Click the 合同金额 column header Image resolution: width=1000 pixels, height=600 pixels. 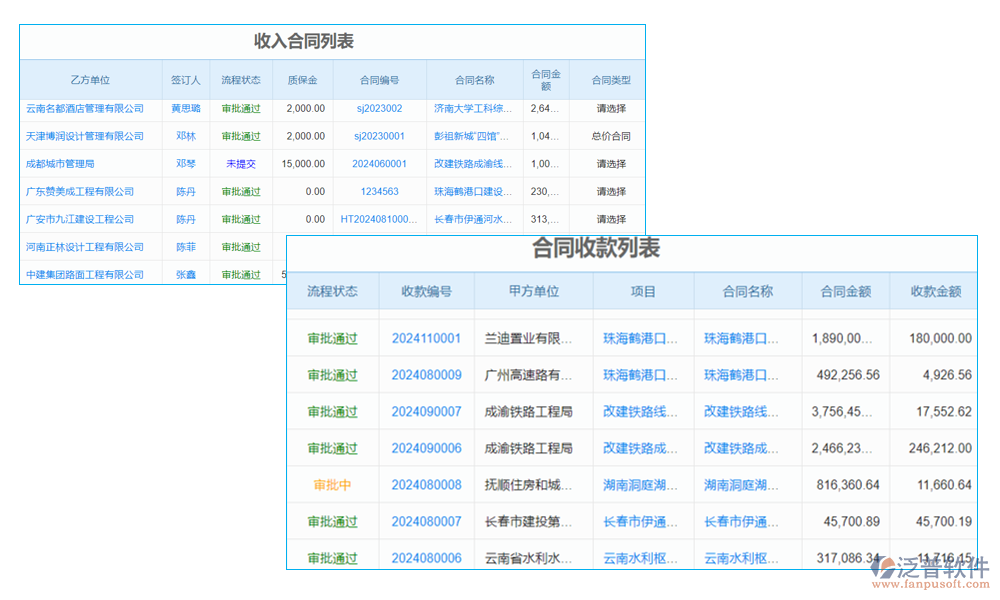[x=845, y=290]
